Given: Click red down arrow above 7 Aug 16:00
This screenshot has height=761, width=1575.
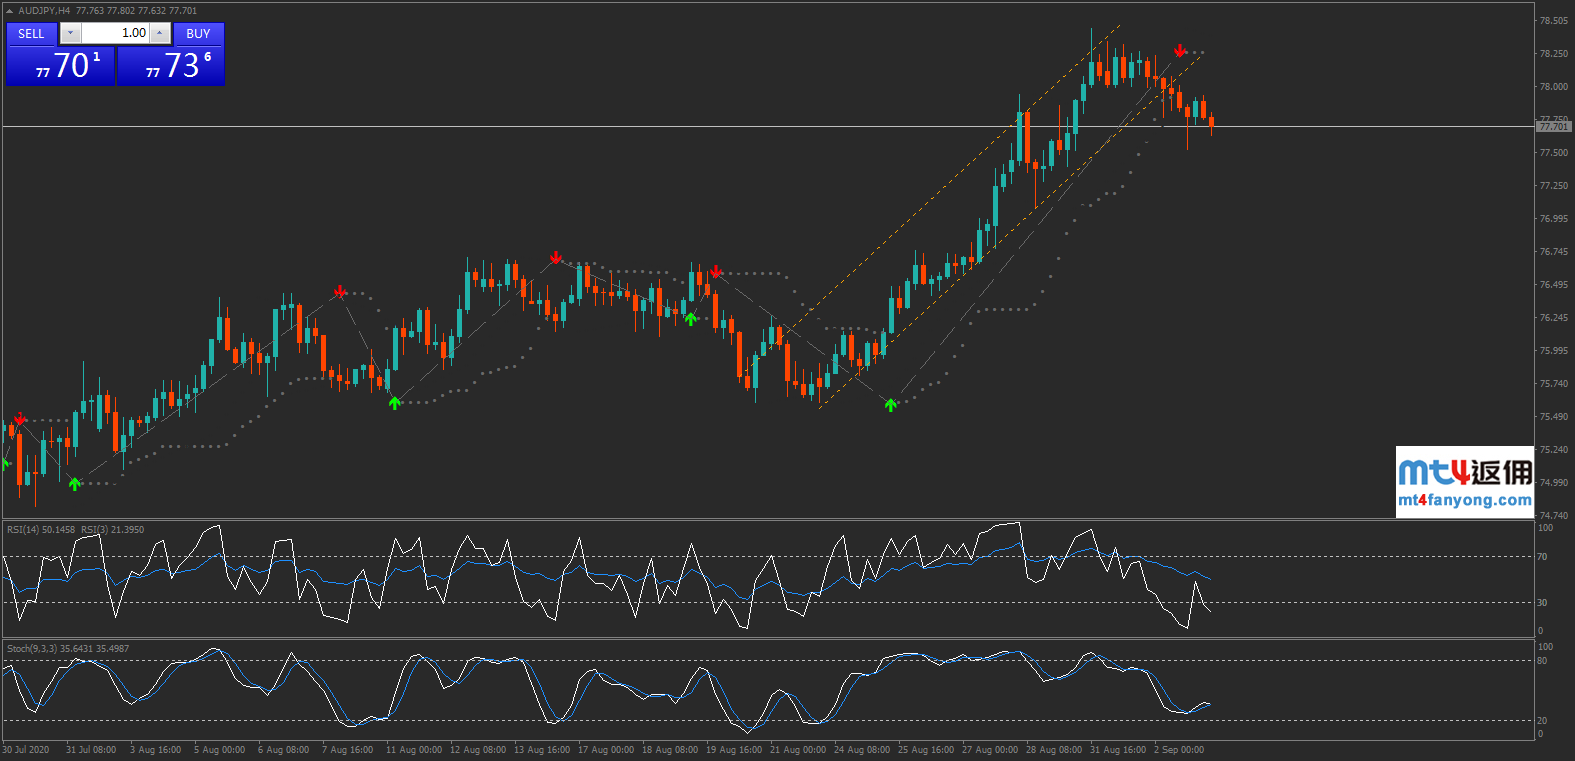Looking at the screenshot, I should coord(340,291).
